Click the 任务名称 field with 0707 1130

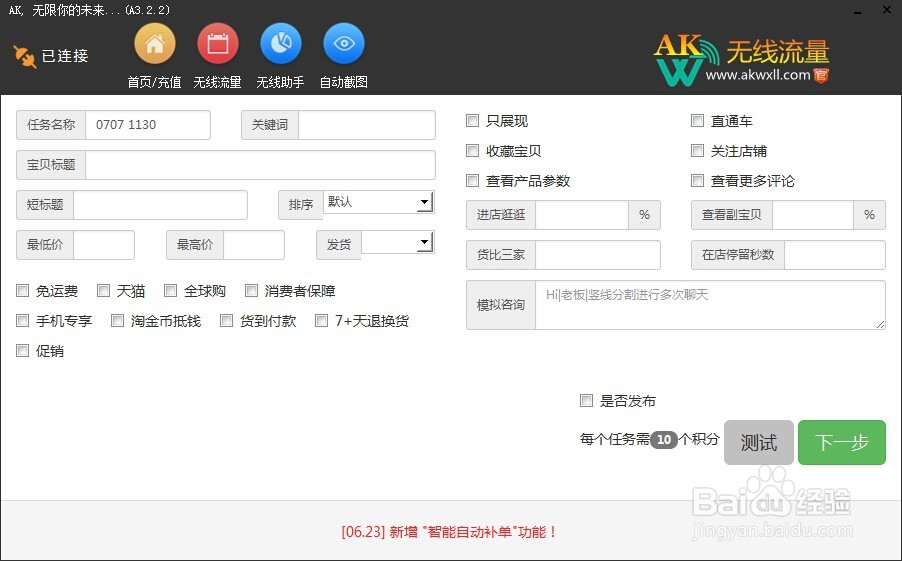tap(148, 125)
